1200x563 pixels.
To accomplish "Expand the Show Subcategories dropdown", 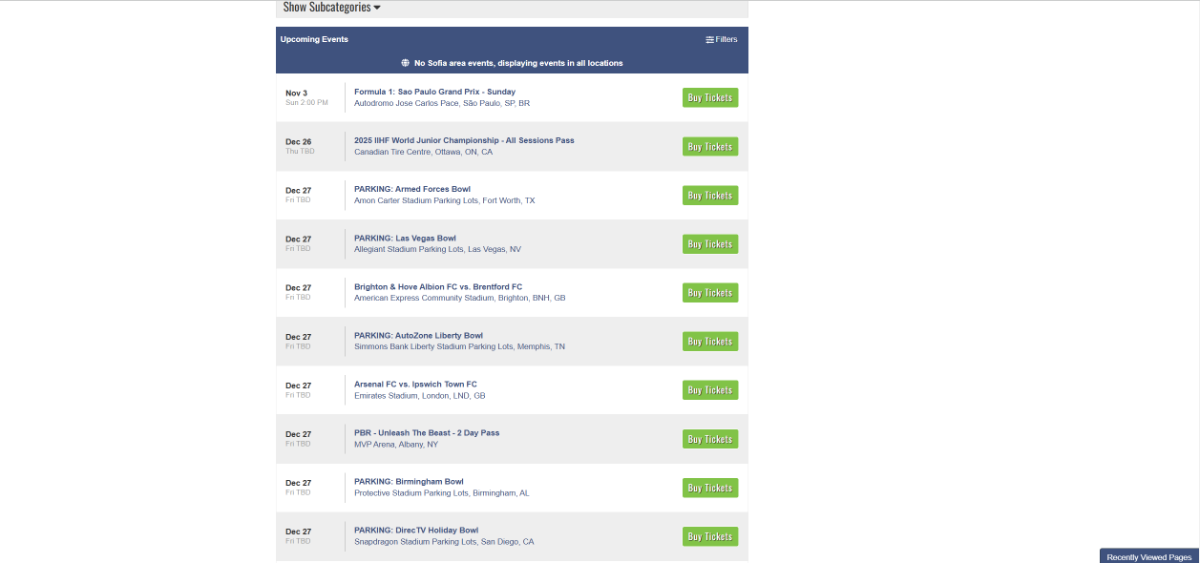I will click(331, 7).
